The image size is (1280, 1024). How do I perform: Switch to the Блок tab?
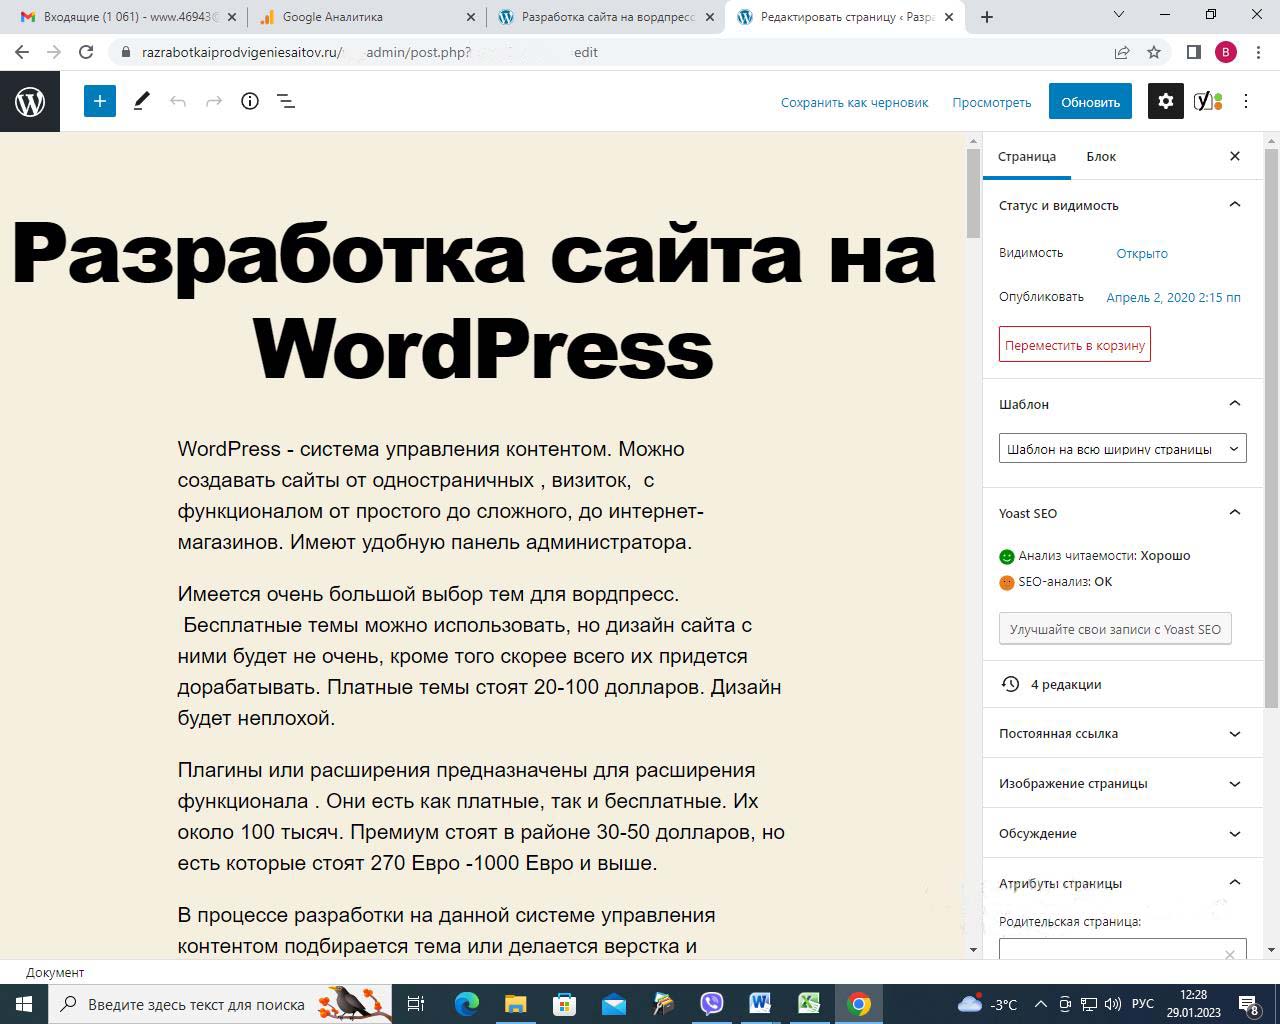(1101, 156)
